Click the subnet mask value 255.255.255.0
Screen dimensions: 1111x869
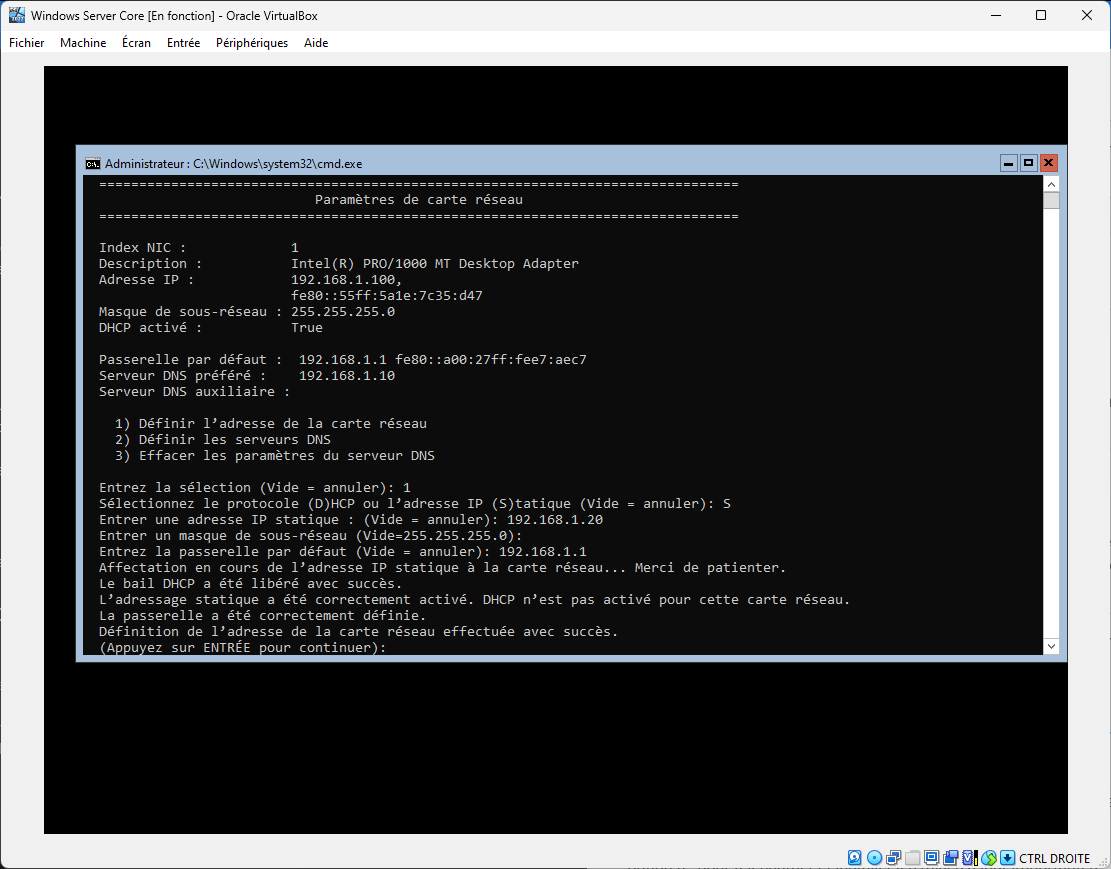pos(343,312)
